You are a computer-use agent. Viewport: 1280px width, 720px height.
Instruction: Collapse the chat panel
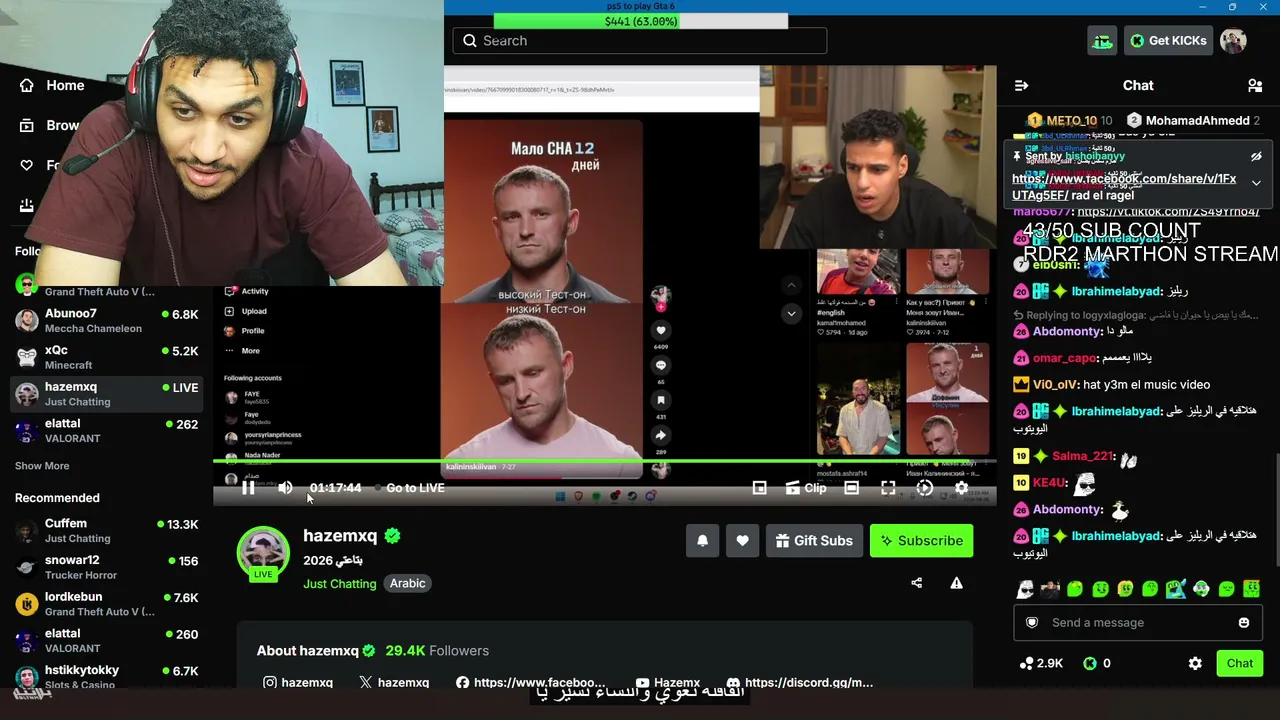(x=1021, y=86)
